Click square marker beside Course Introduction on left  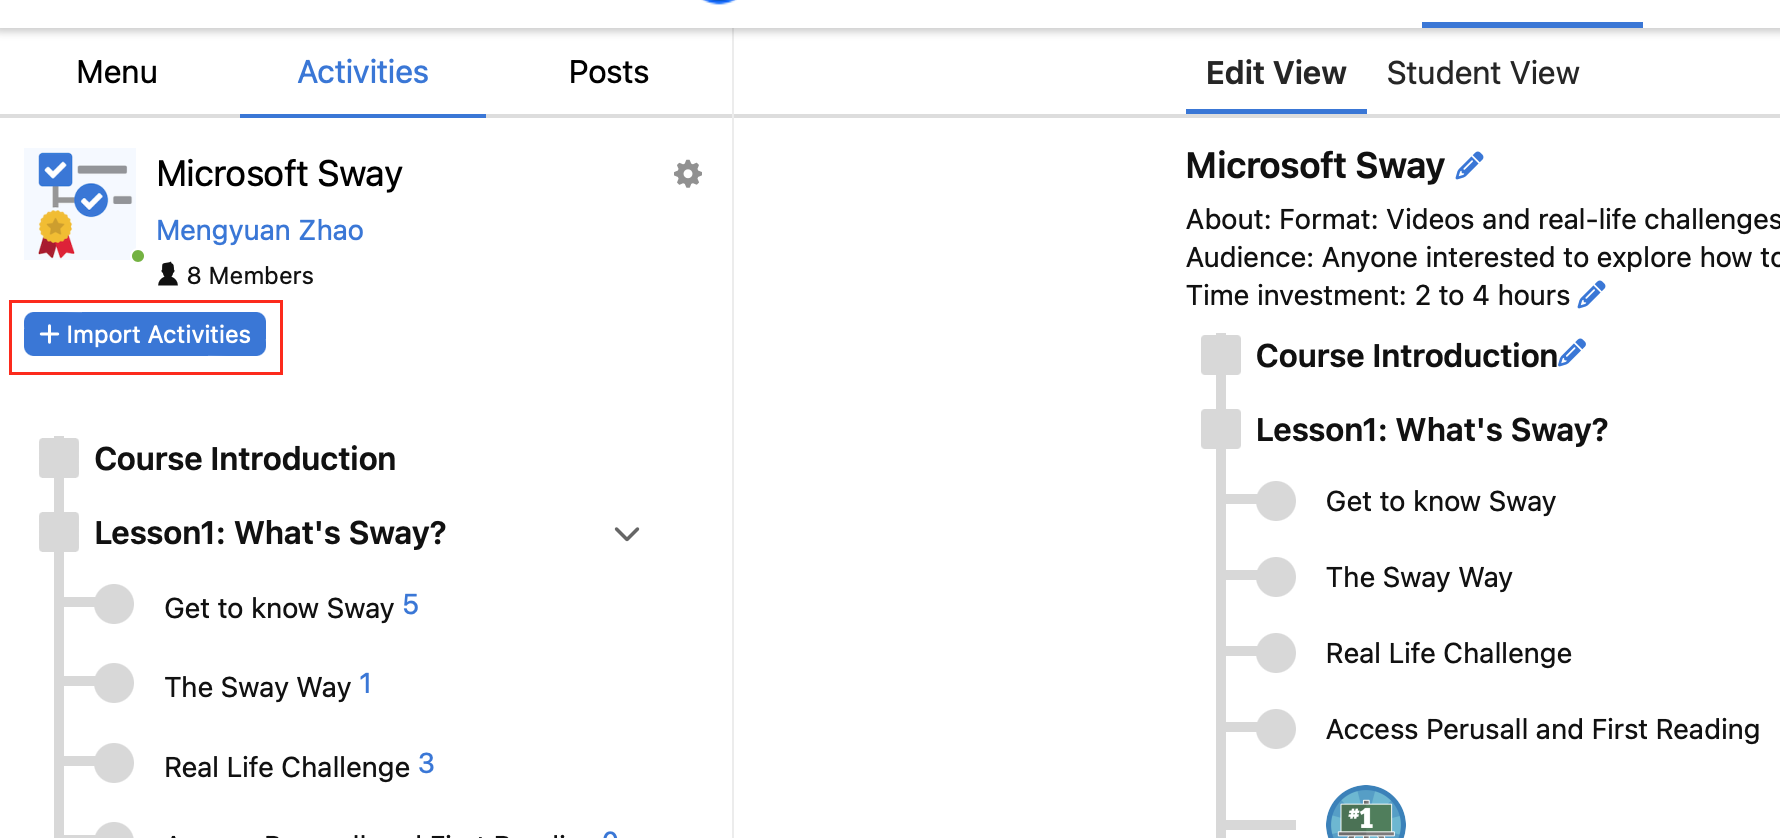[59, 457]
